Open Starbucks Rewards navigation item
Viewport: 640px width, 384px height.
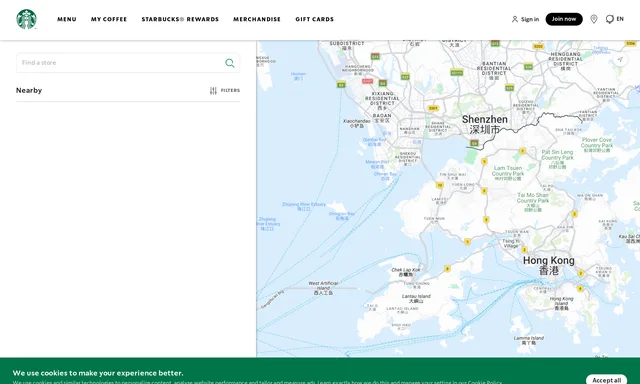pyautogui.click(x=180, y=19)
